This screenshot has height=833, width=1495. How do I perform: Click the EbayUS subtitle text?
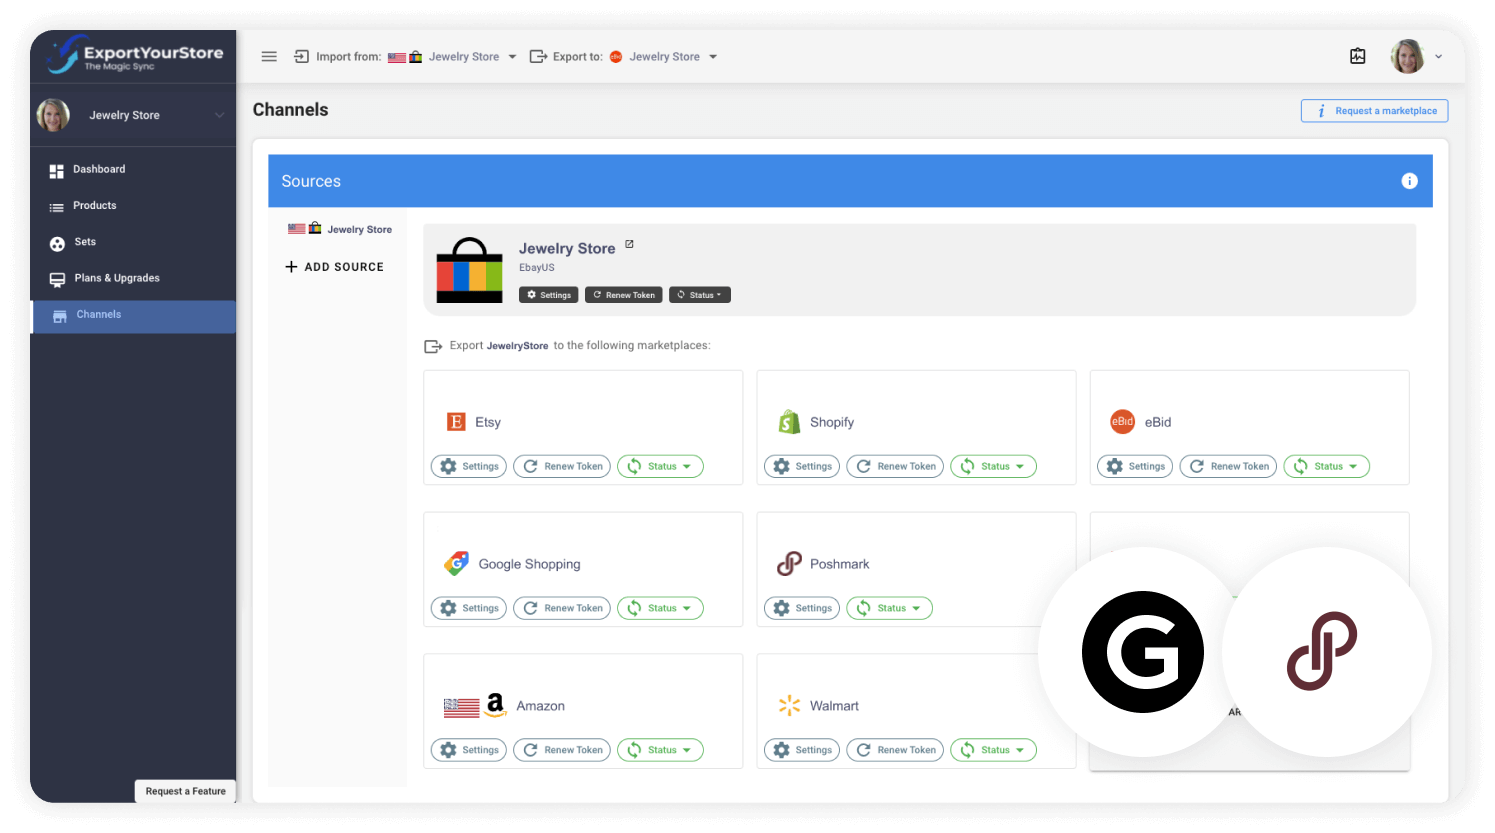(x=537, y=268)
